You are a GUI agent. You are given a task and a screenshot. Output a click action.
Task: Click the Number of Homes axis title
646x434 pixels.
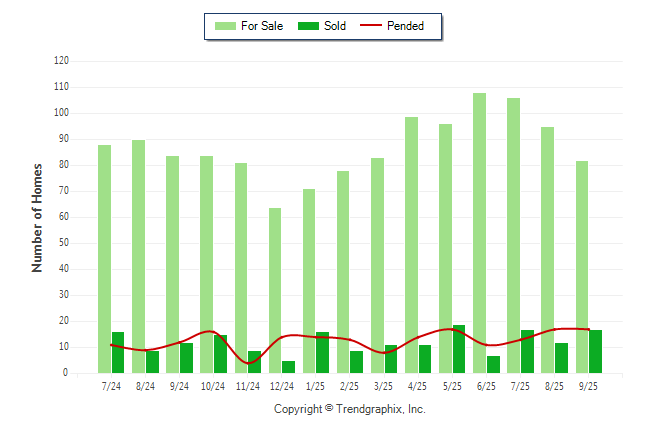38,217
